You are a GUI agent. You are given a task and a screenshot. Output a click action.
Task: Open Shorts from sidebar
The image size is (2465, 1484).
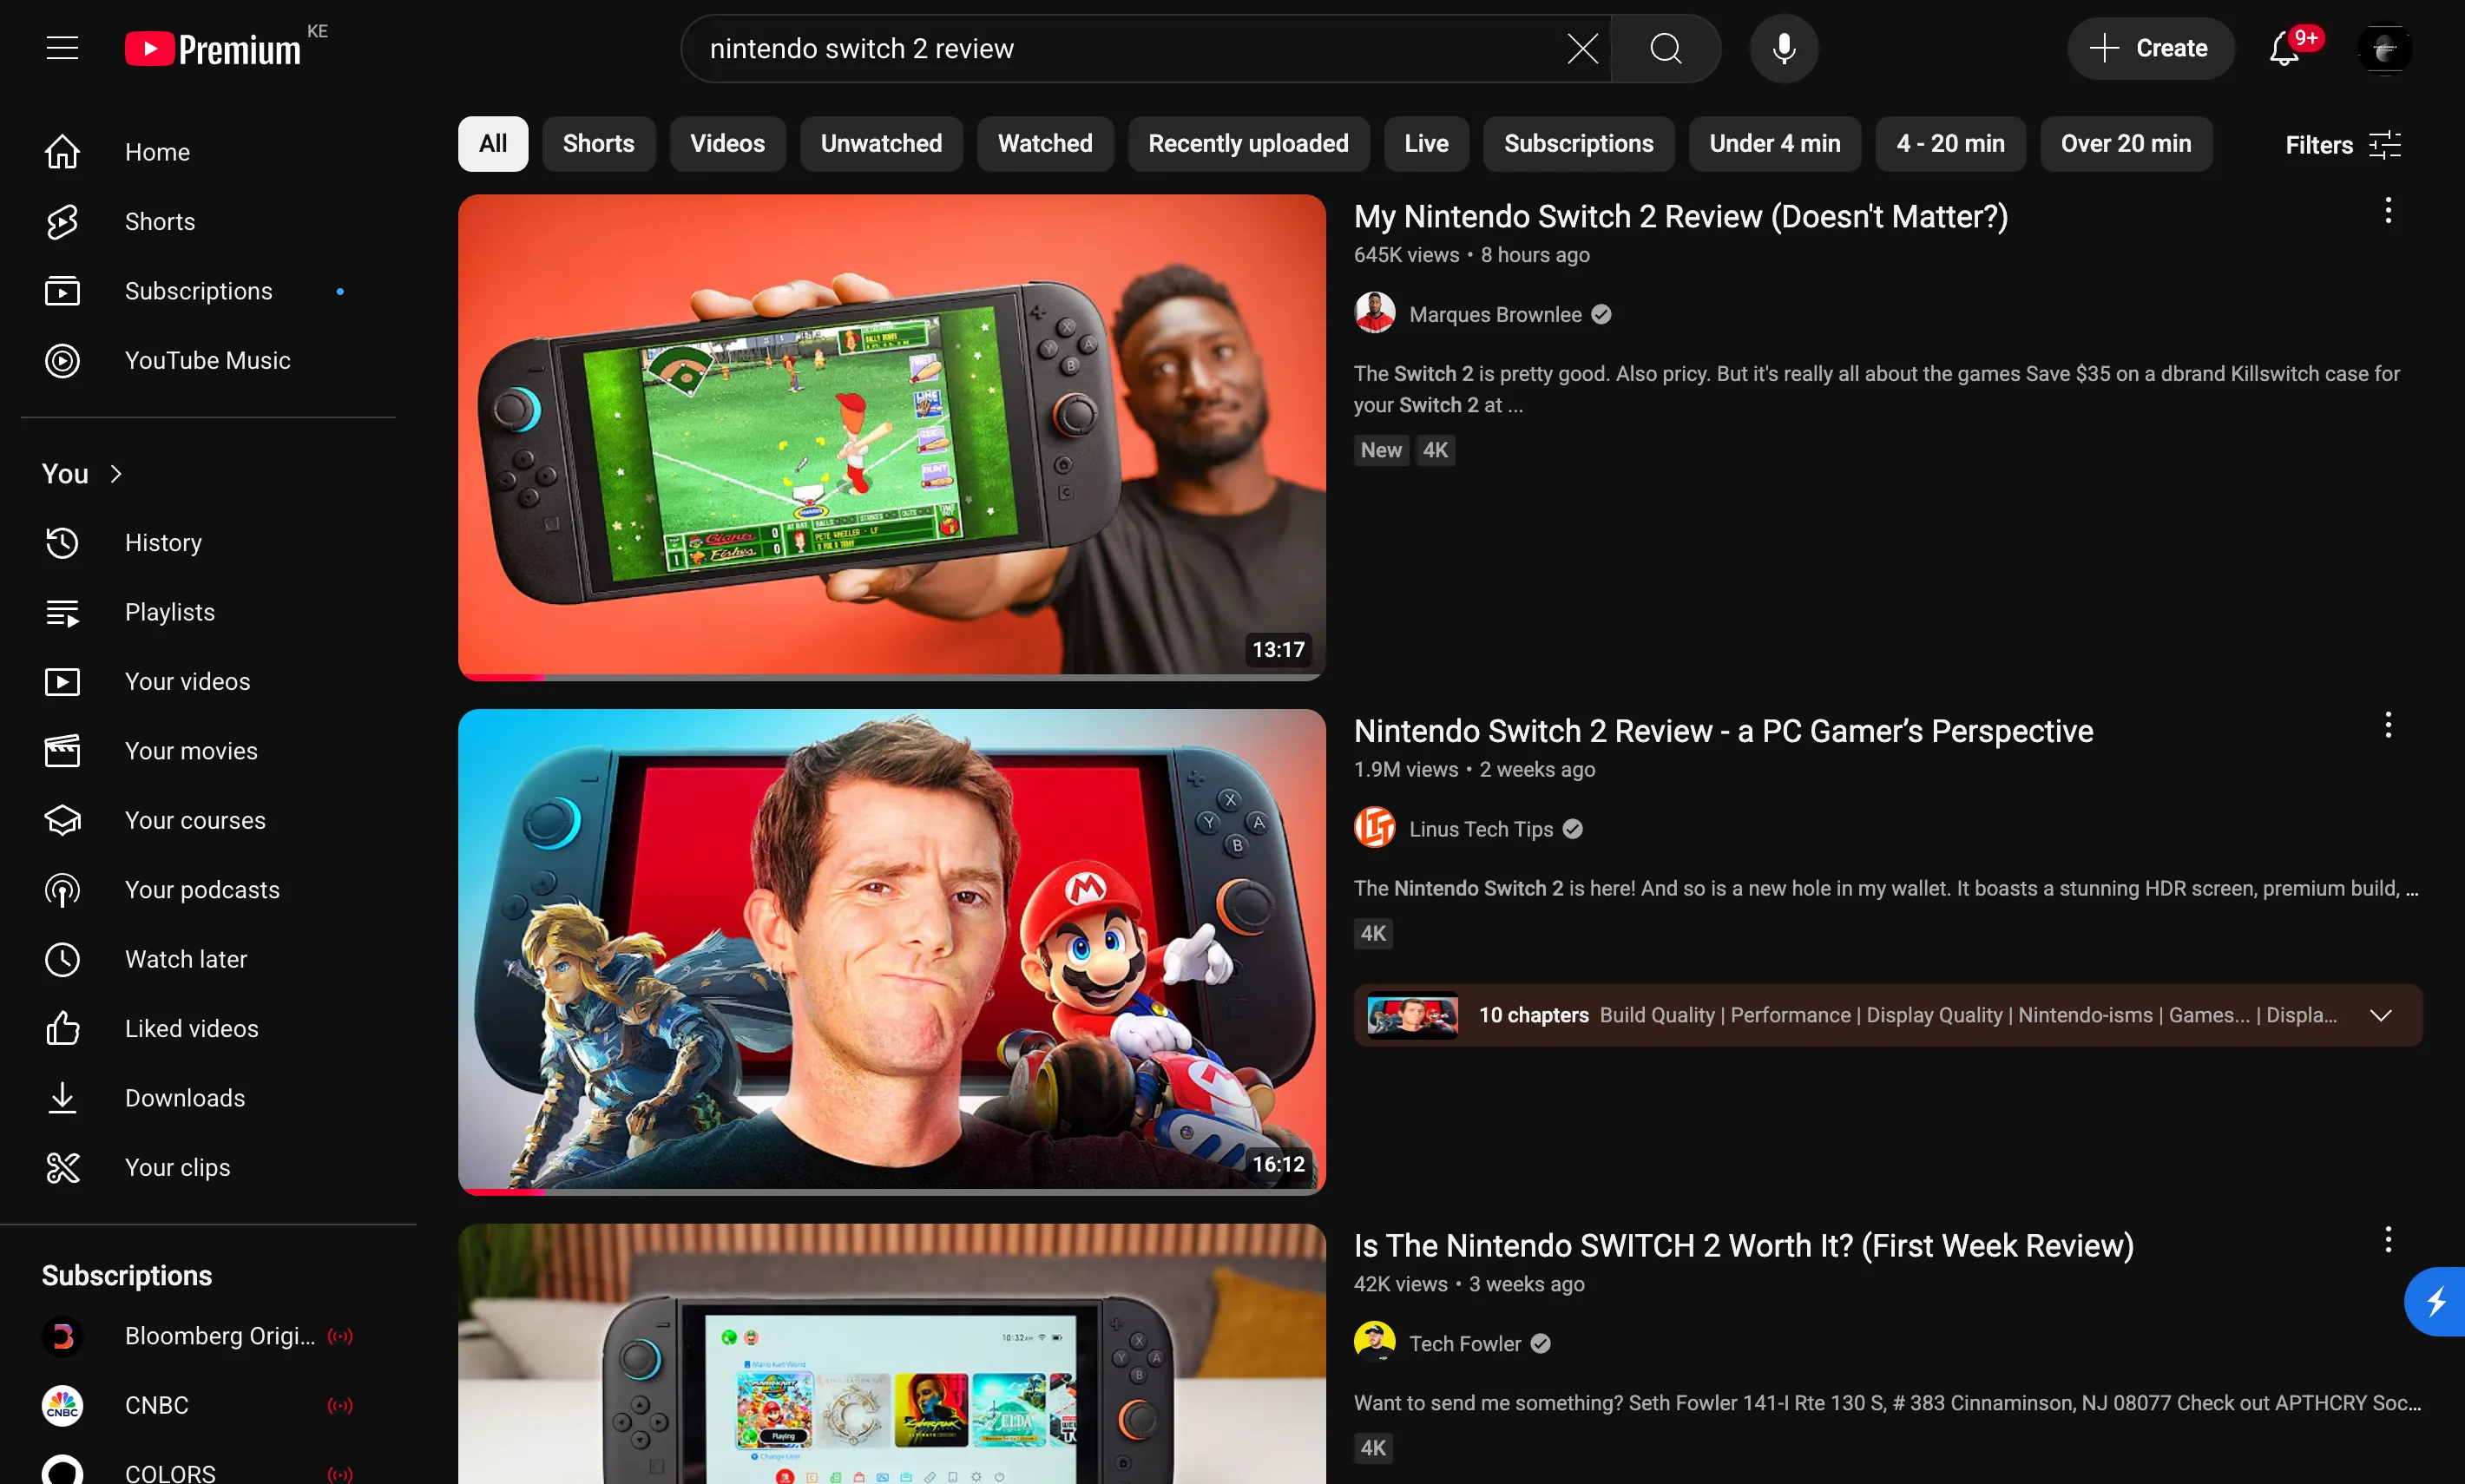[208, 222]
